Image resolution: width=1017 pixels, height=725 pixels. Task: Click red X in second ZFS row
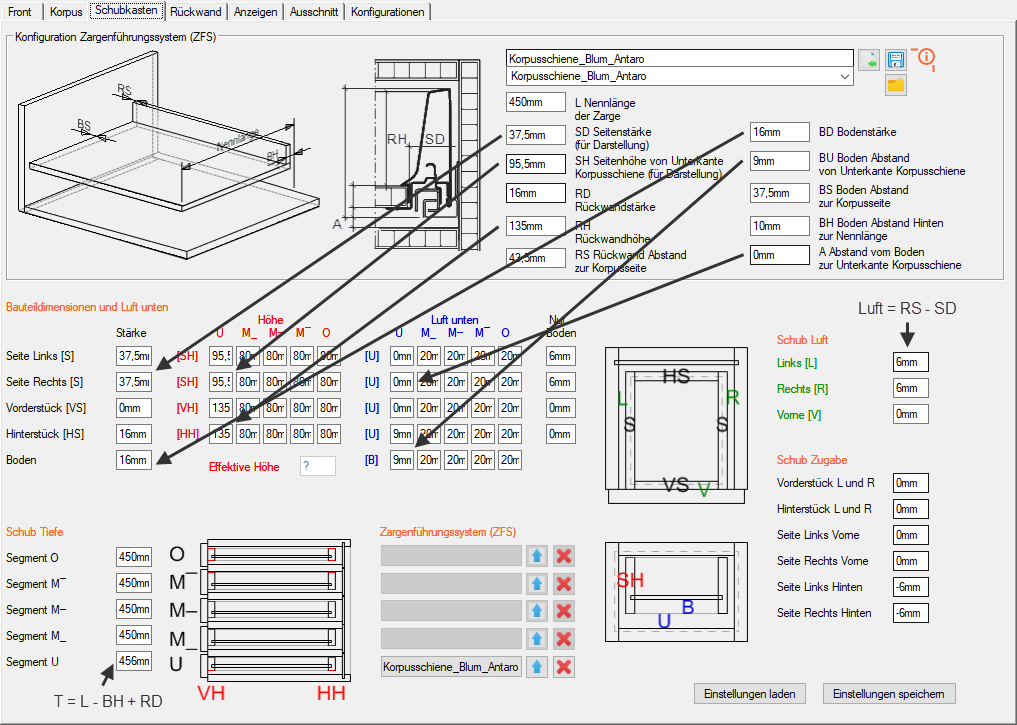click(x=564, y=584)
